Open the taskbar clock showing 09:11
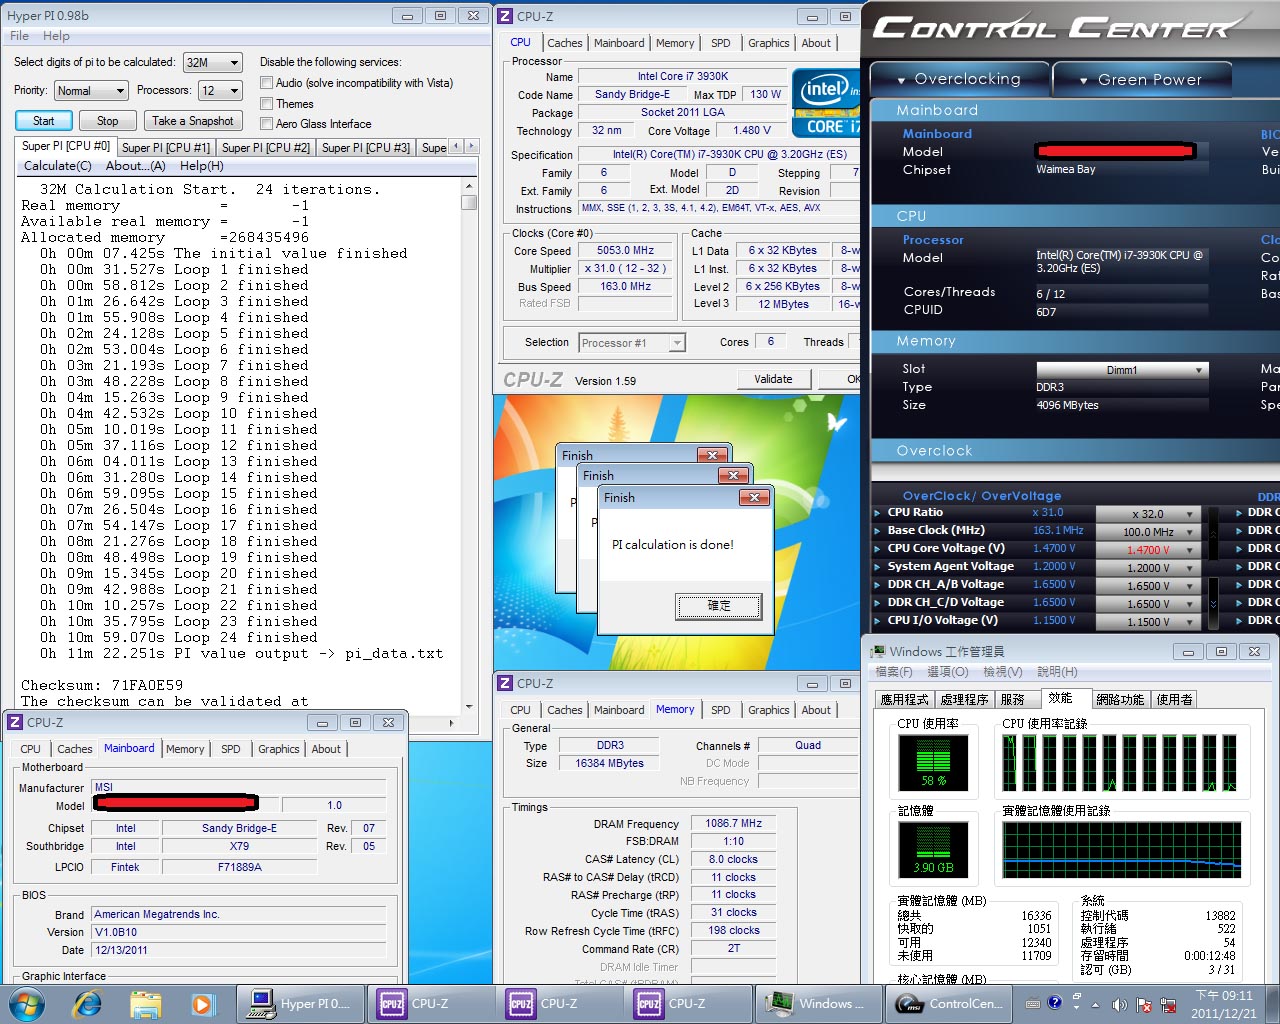Image resolution: width=1280 pixels, height=1024 pixels. tap(1224, 1004)
